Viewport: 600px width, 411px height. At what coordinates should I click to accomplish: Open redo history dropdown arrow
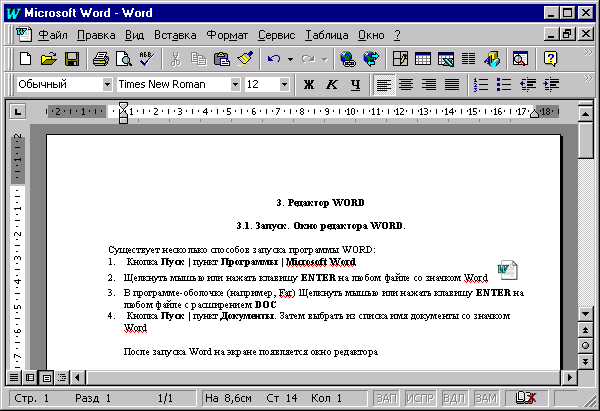(324, 59)
